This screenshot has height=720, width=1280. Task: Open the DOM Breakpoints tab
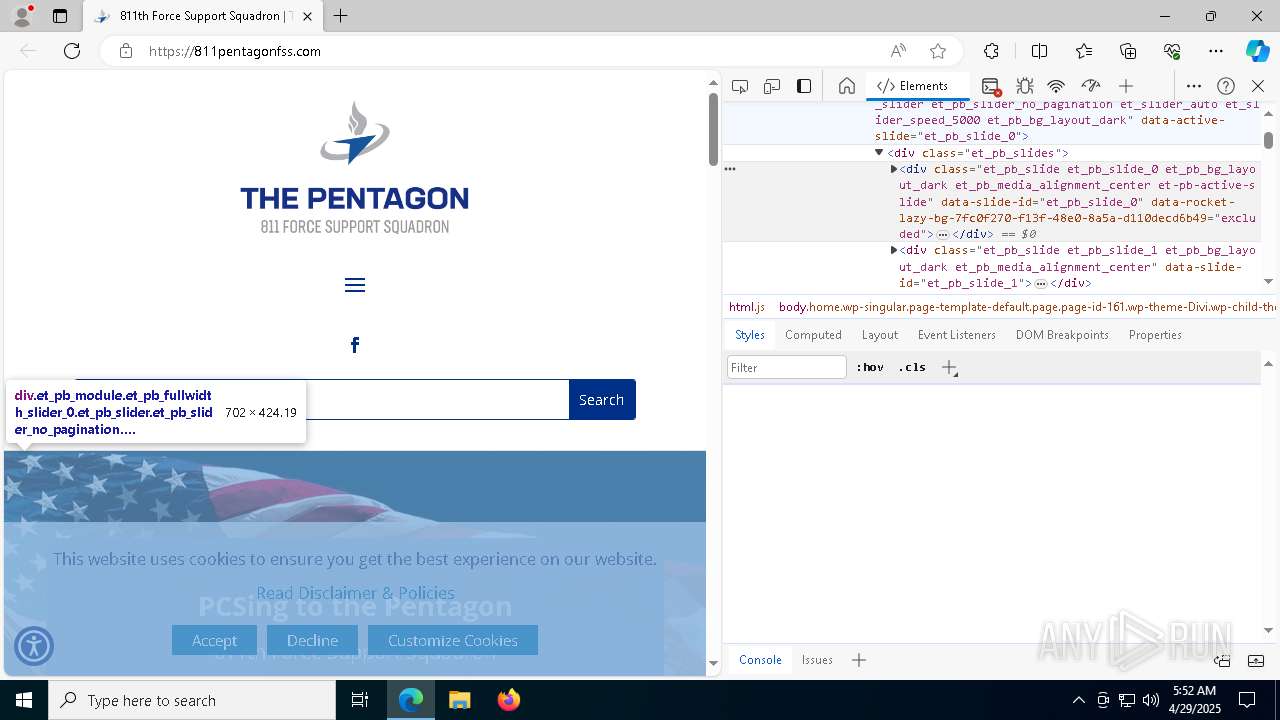[1062, 335]
